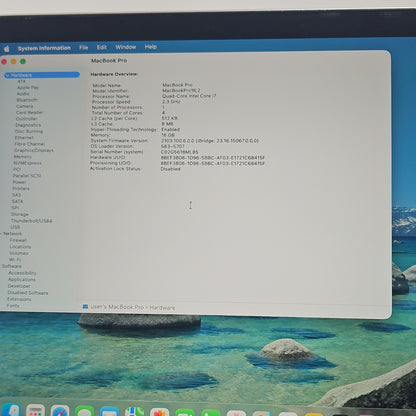416x416 pixels.
Task: Launch Launchpad in the Dock
Action: [x=35, y=410]
